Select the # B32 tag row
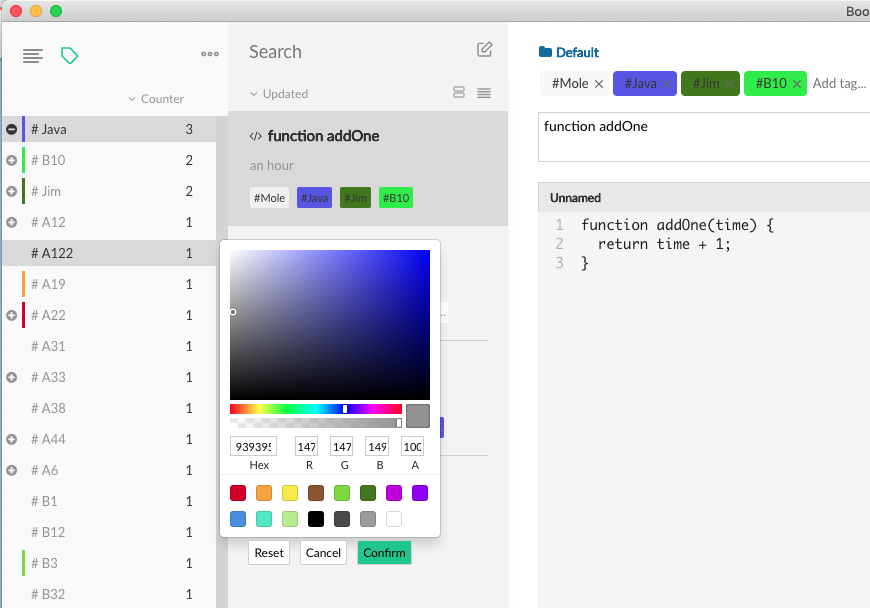 (x=109, y=595)
